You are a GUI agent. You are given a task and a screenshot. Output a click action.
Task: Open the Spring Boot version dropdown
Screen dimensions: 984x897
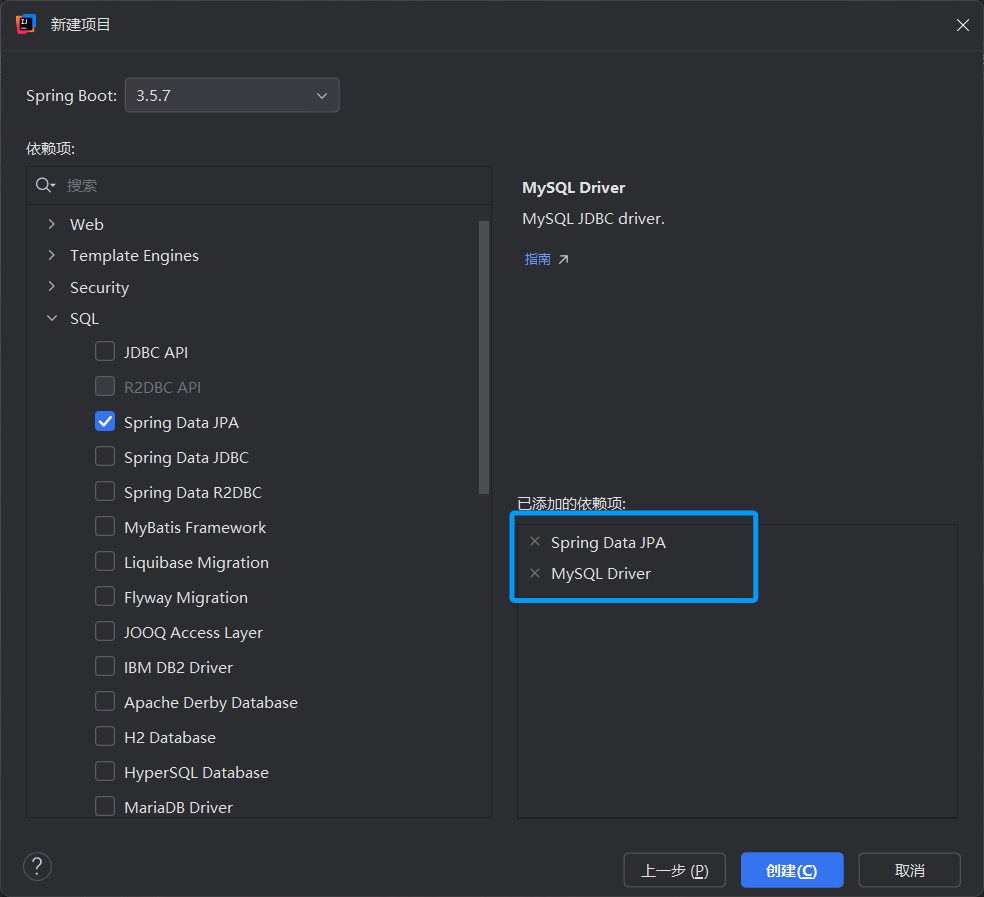(x=232, y=95)
